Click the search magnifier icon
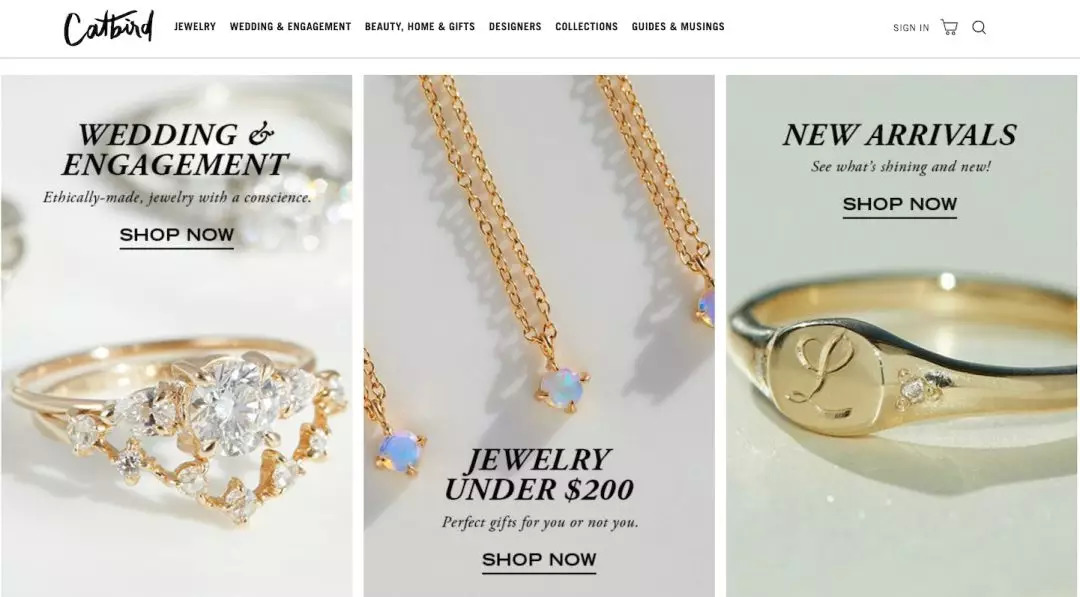The height and width of the screenshot is (597, 1080). tap(979, 28)
